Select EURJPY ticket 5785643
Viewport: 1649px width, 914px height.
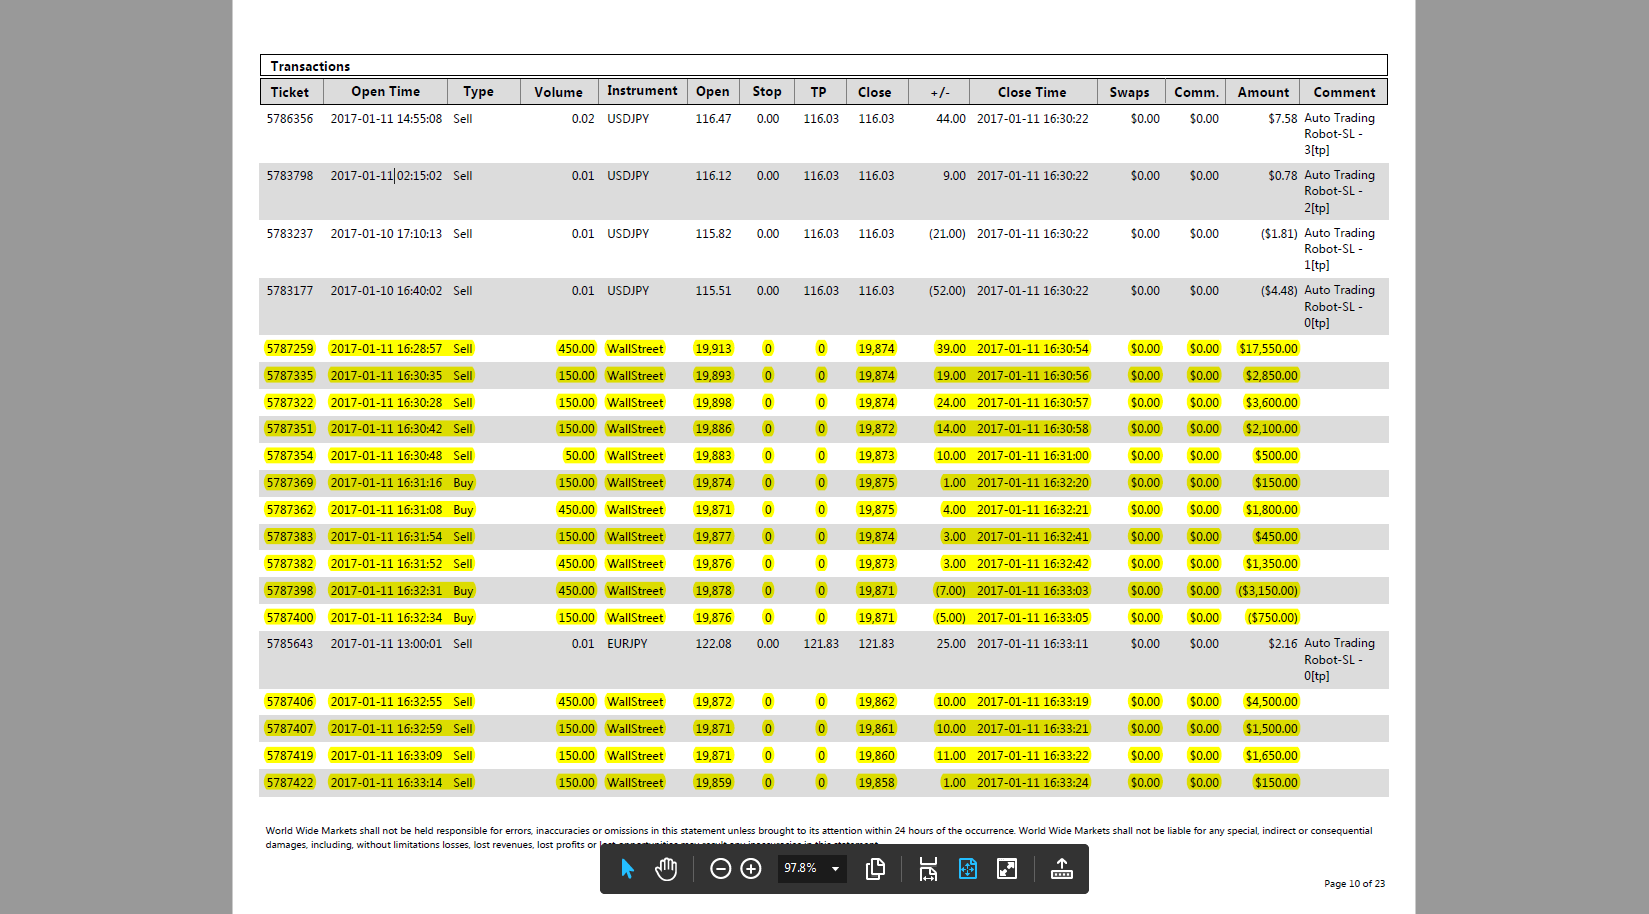290,644
